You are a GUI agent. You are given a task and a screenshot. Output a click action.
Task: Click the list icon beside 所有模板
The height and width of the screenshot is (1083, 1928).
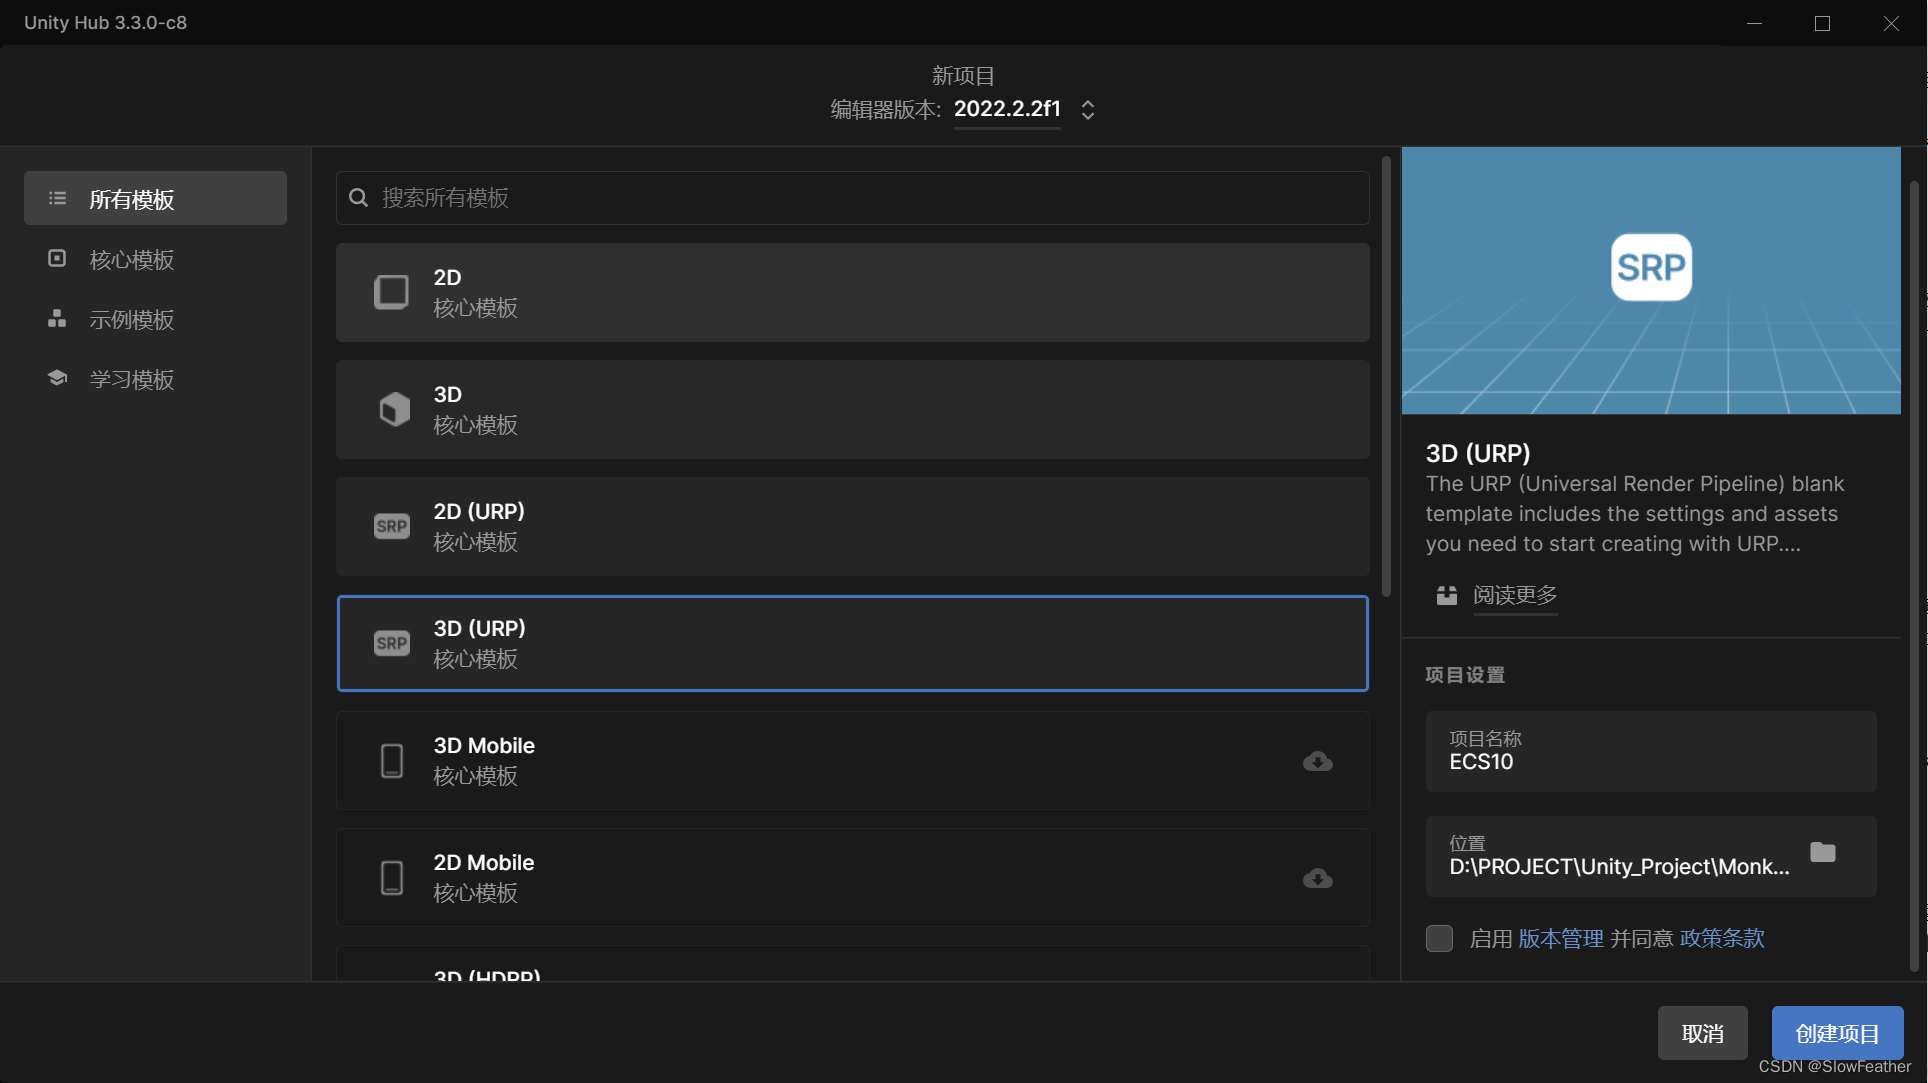(58, 198)
